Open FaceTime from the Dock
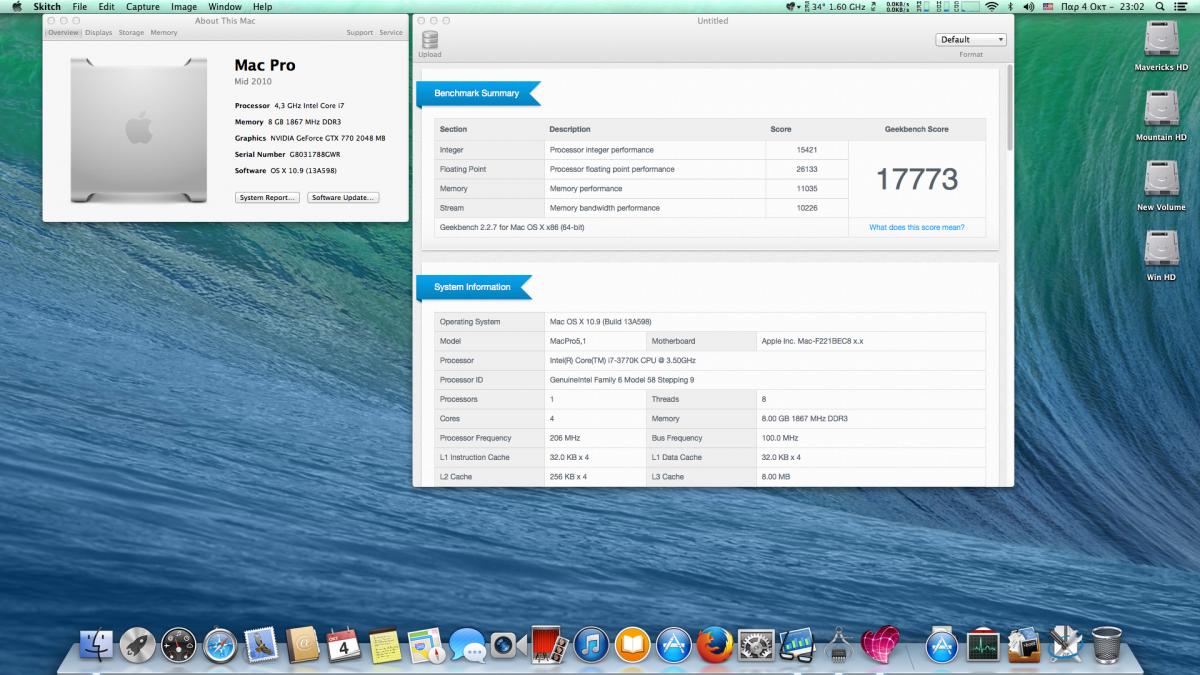 coord(508,645)
